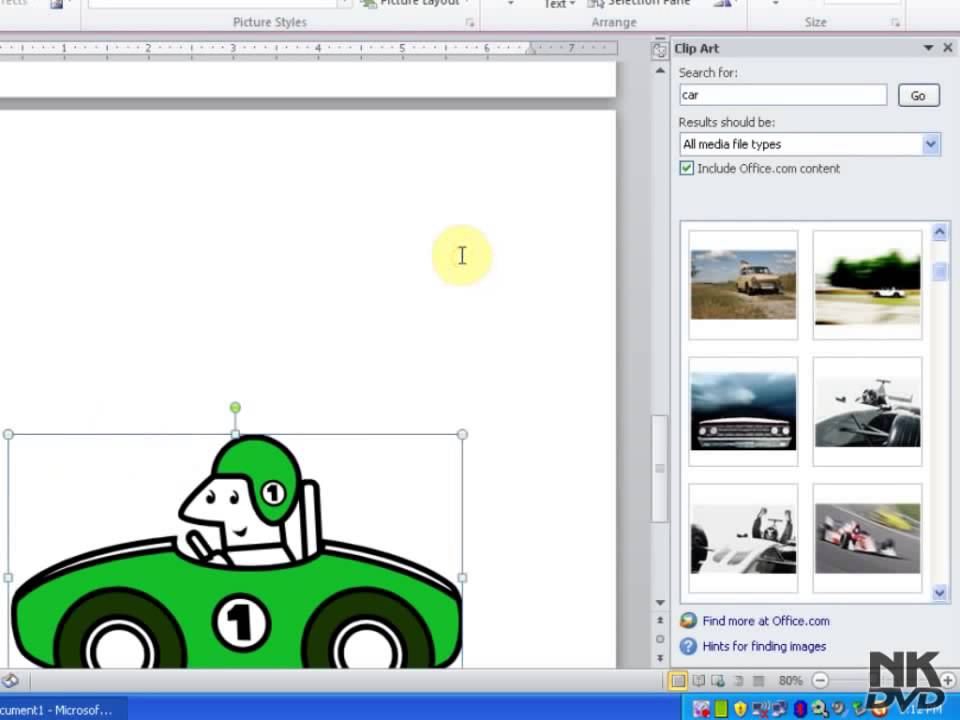Click the top-center sizing handle of the car
Viewport: 960px width, 720px height.
pos(235,434)
